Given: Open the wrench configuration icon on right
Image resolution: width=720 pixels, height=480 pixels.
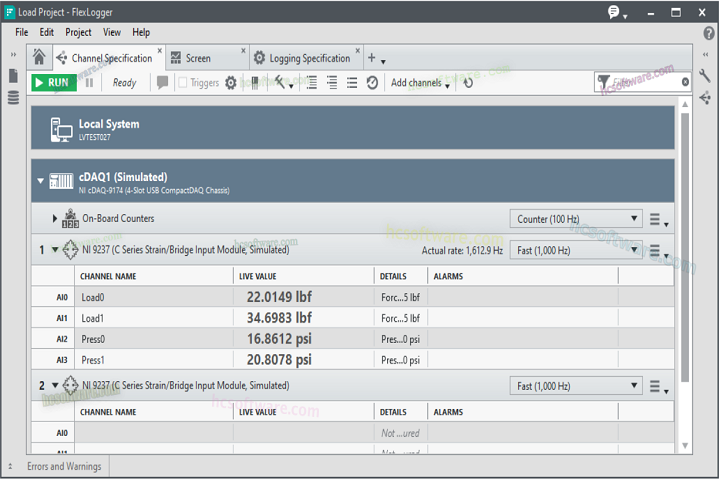Looking at the screenshot, I should pyautogui.click(x=705, y=75).
